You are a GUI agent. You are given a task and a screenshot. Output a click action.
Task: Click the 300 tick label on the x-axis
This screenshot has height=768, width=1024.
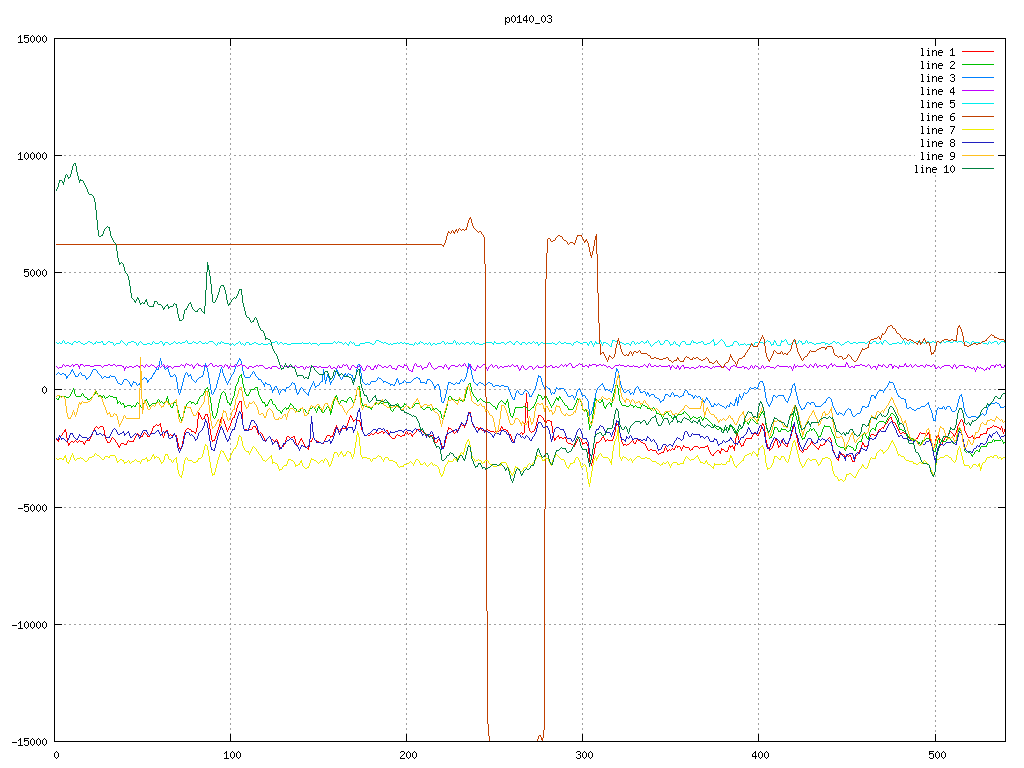[x=583, y=755]
